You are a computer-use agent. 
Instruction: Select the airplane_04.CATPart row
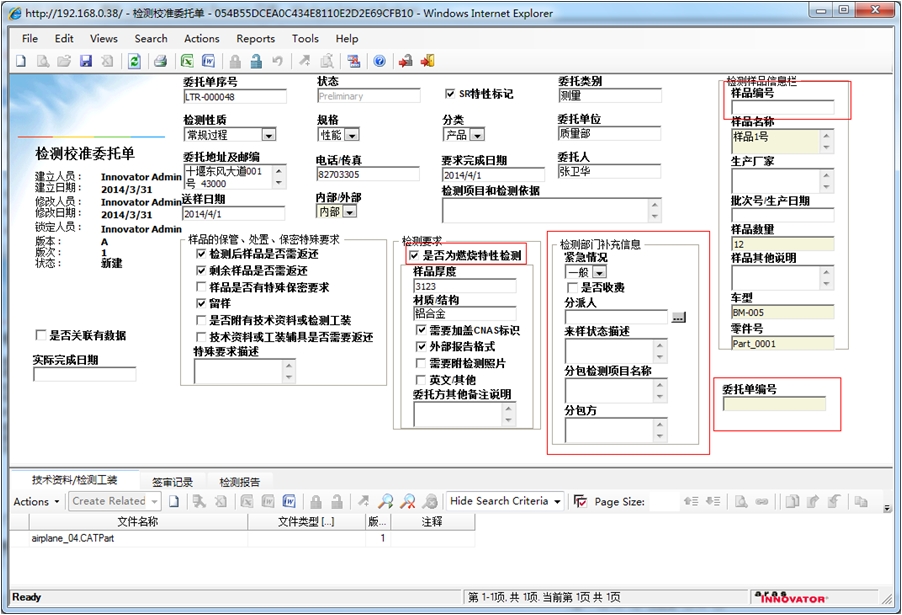243,538
